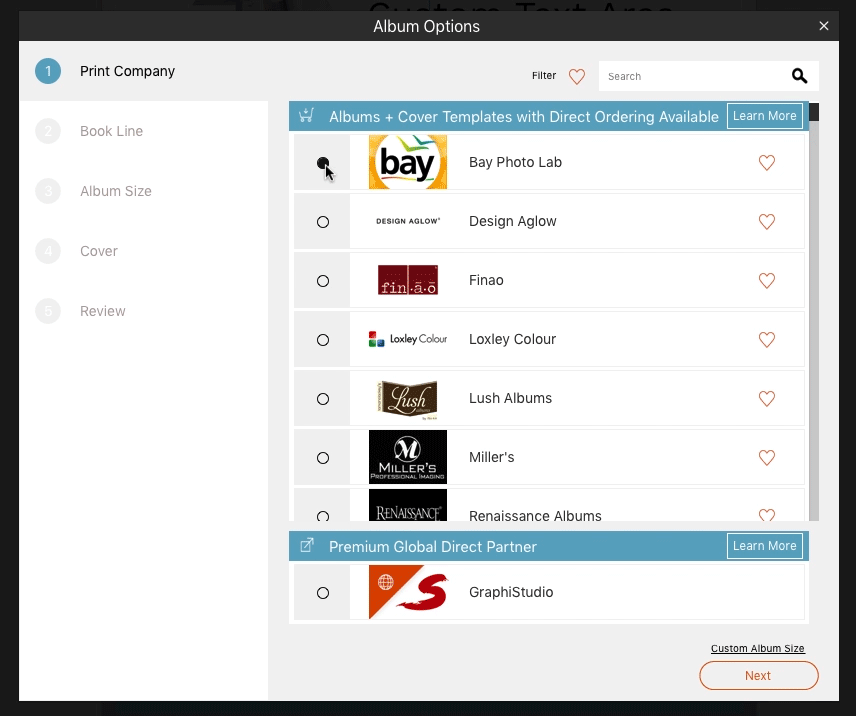Click the heart icon beside Miller's
856x716 pixels.
(767, 458)
